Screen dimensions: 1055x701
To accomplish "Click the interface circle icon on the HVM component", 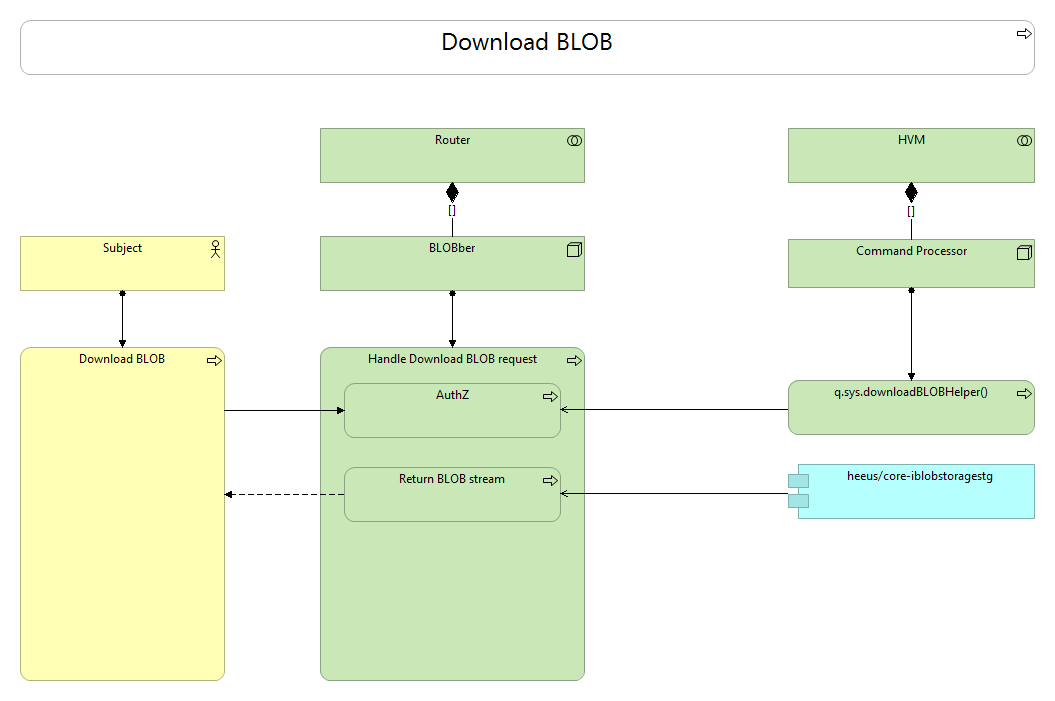I will [1021, 141].
